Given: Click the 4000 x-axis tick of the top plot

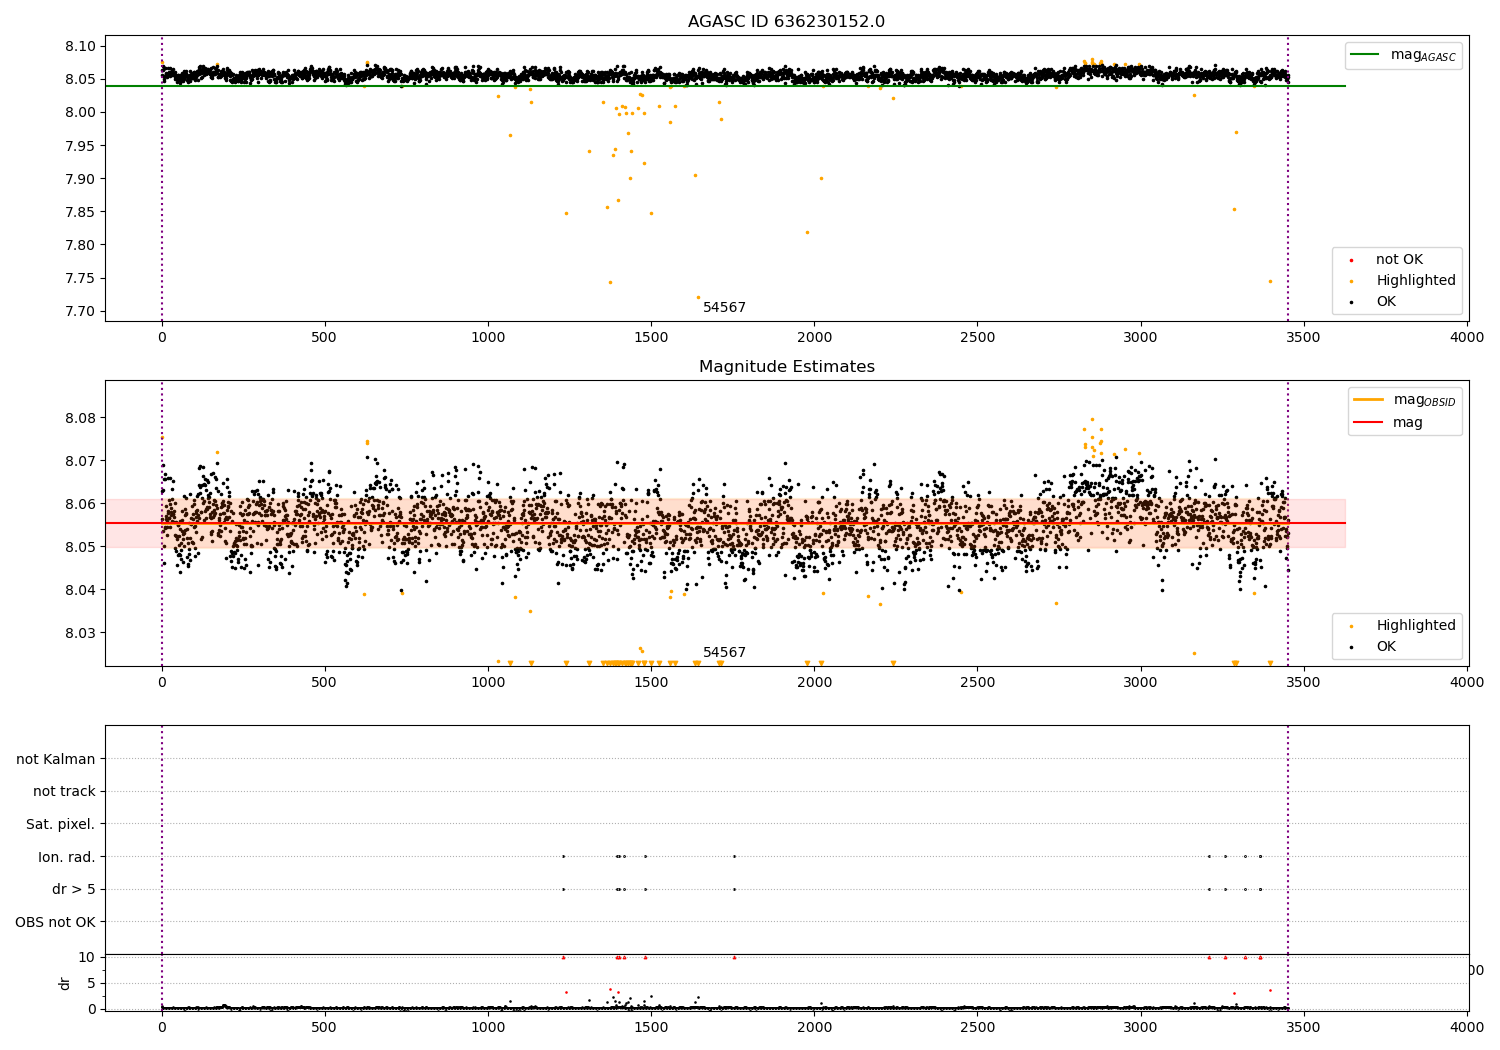Looking at the screenshot, I should pyautogui.click(x=1467, y=338).
